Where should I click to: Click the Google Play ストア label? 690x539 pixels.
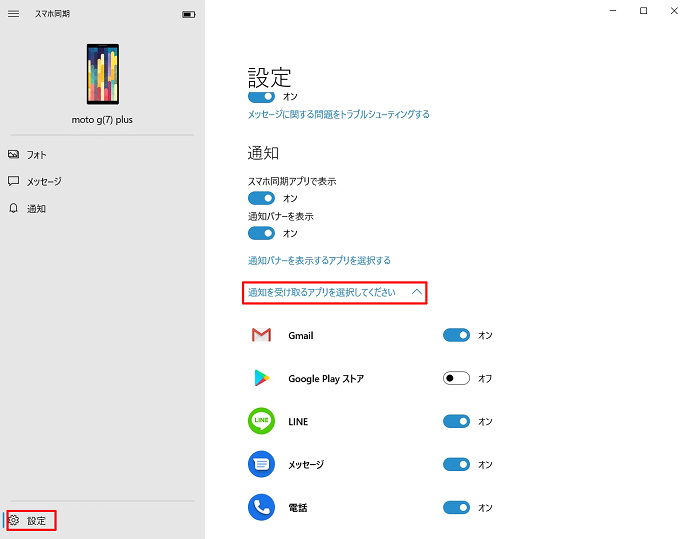coord(326,379)
